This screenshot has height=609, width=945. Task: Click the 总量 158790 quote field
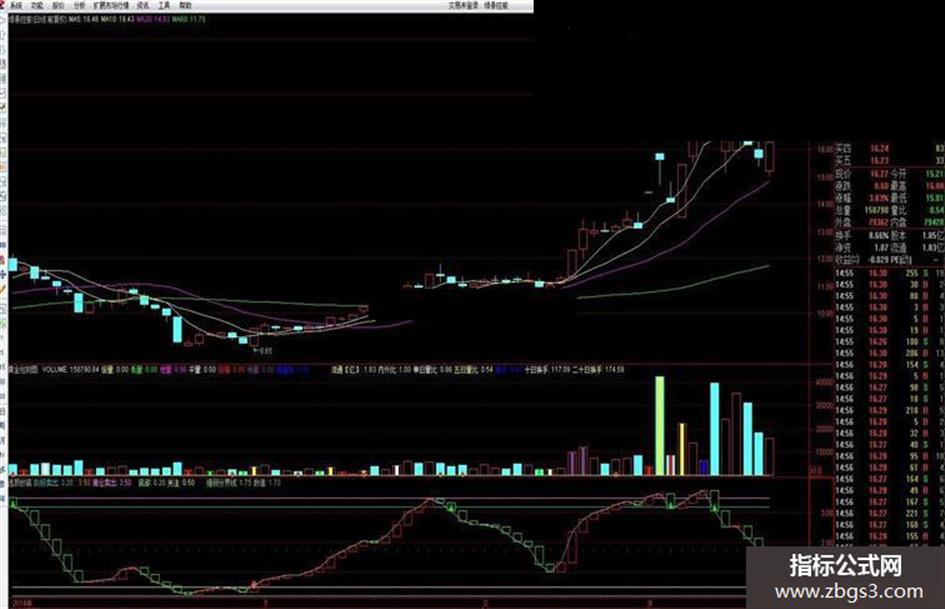click(862, 210)
